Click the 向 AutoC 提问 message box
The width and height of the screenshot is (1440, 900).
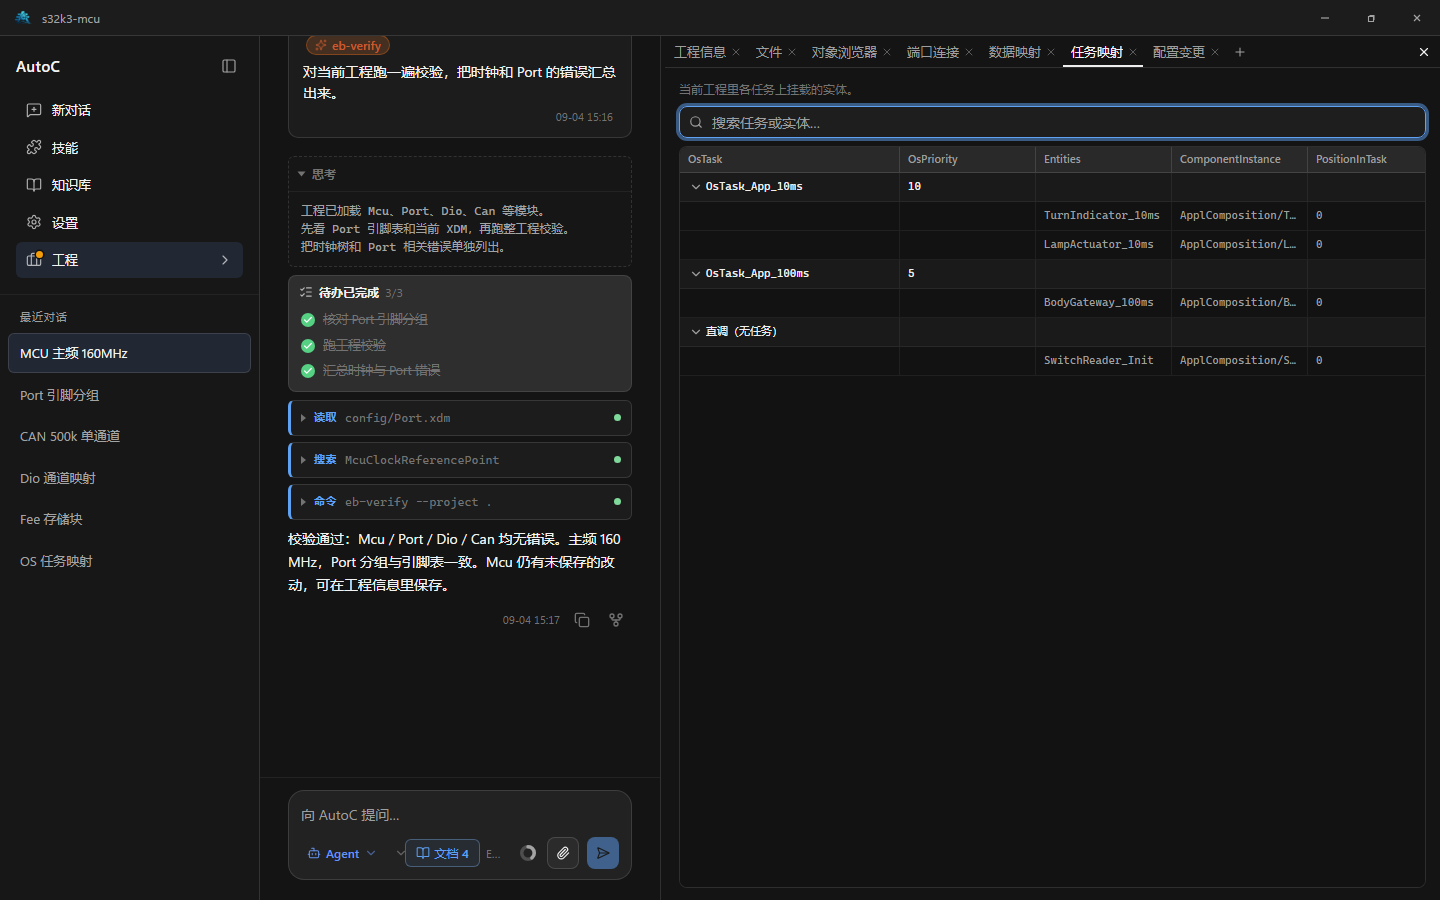pyautogui.click(x=460, y=815)
